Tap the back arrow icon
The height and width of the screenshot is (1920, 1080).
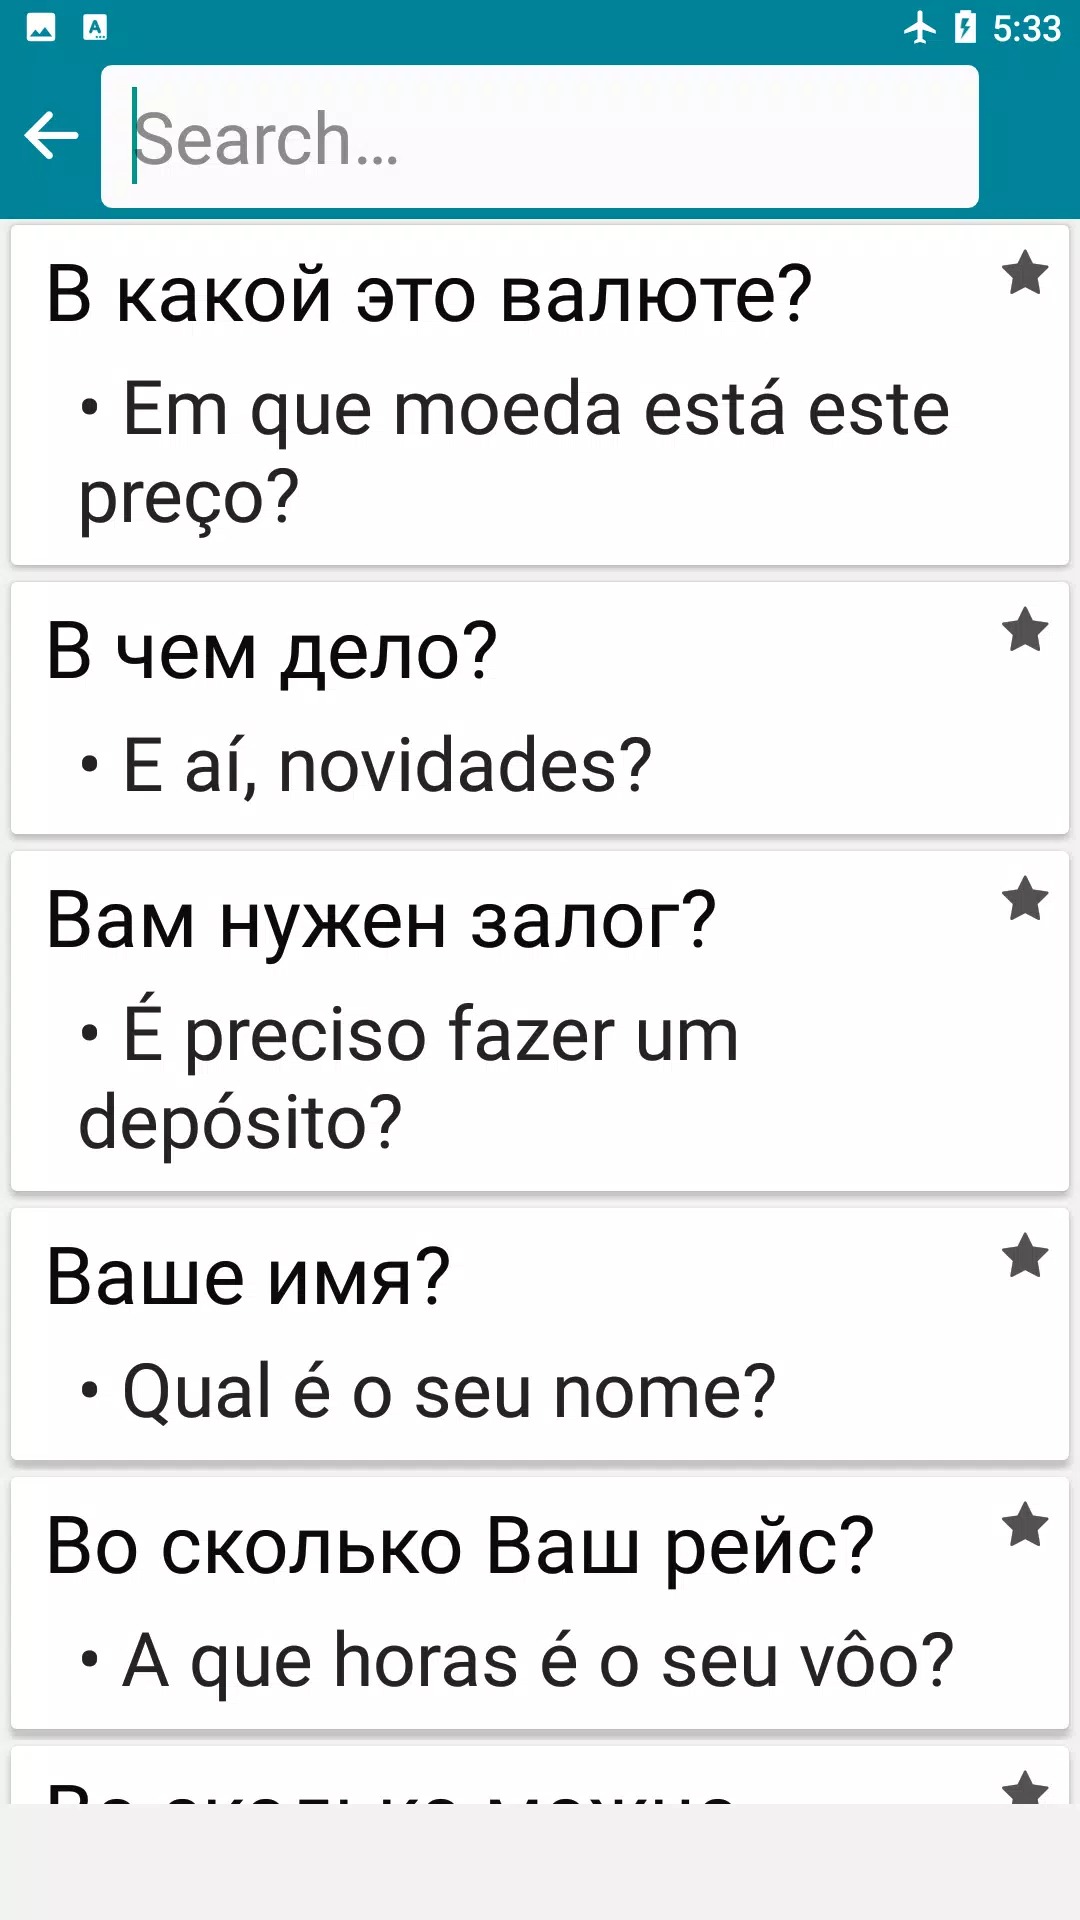click(x=51, y=136)
